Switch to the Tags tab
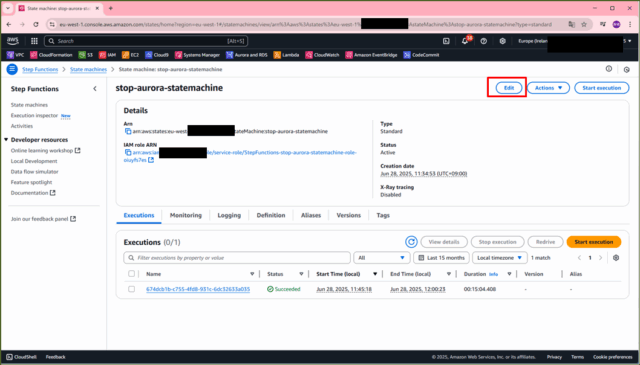 pos(383,215)
